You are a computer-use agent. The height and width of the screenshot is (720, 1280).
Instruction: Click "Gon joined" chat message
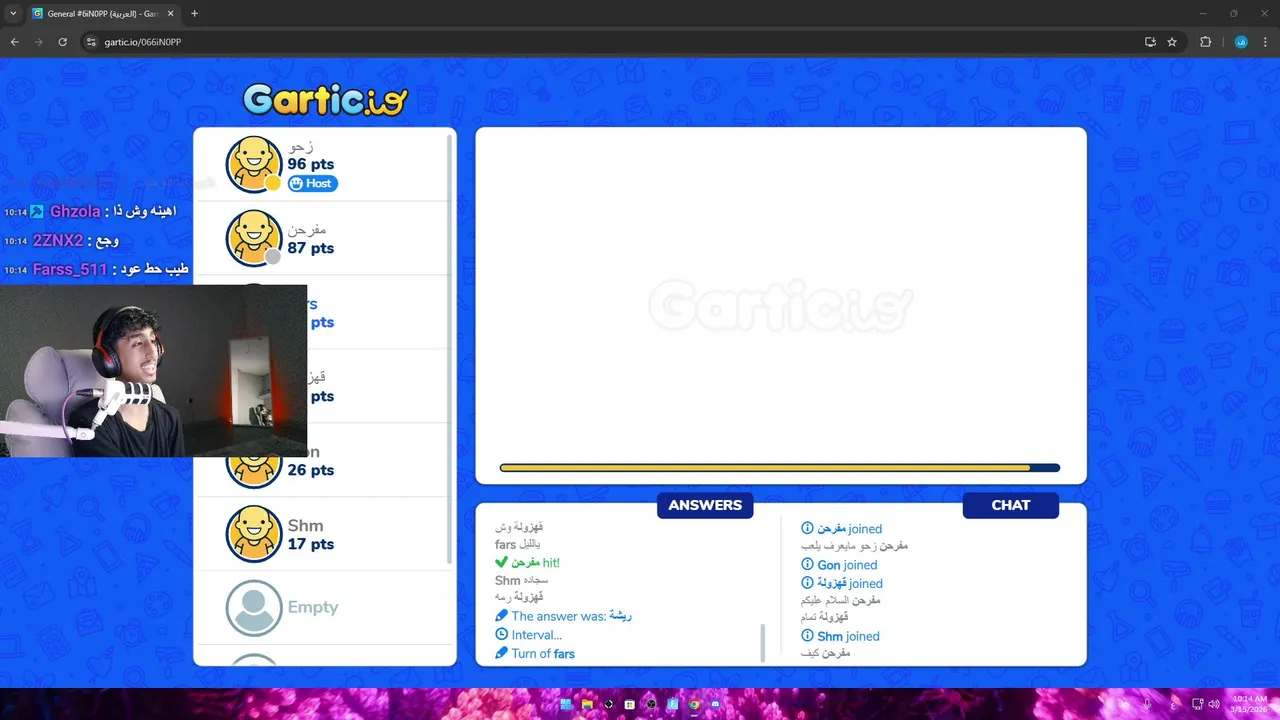(x=849, y=565)
